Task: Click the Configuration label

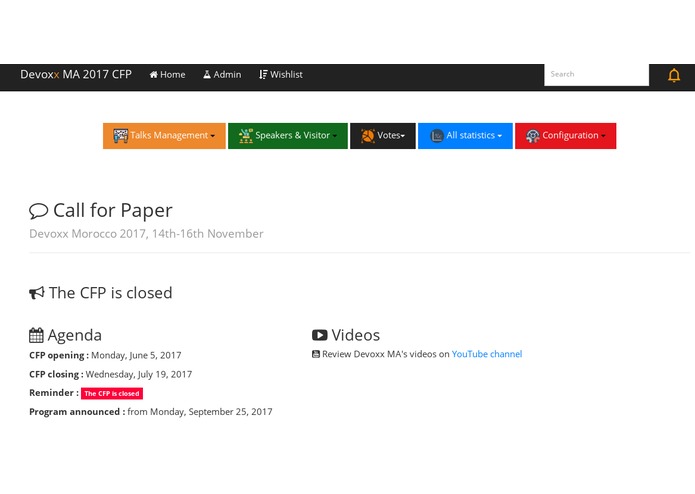Action: (x=570, y=135)
